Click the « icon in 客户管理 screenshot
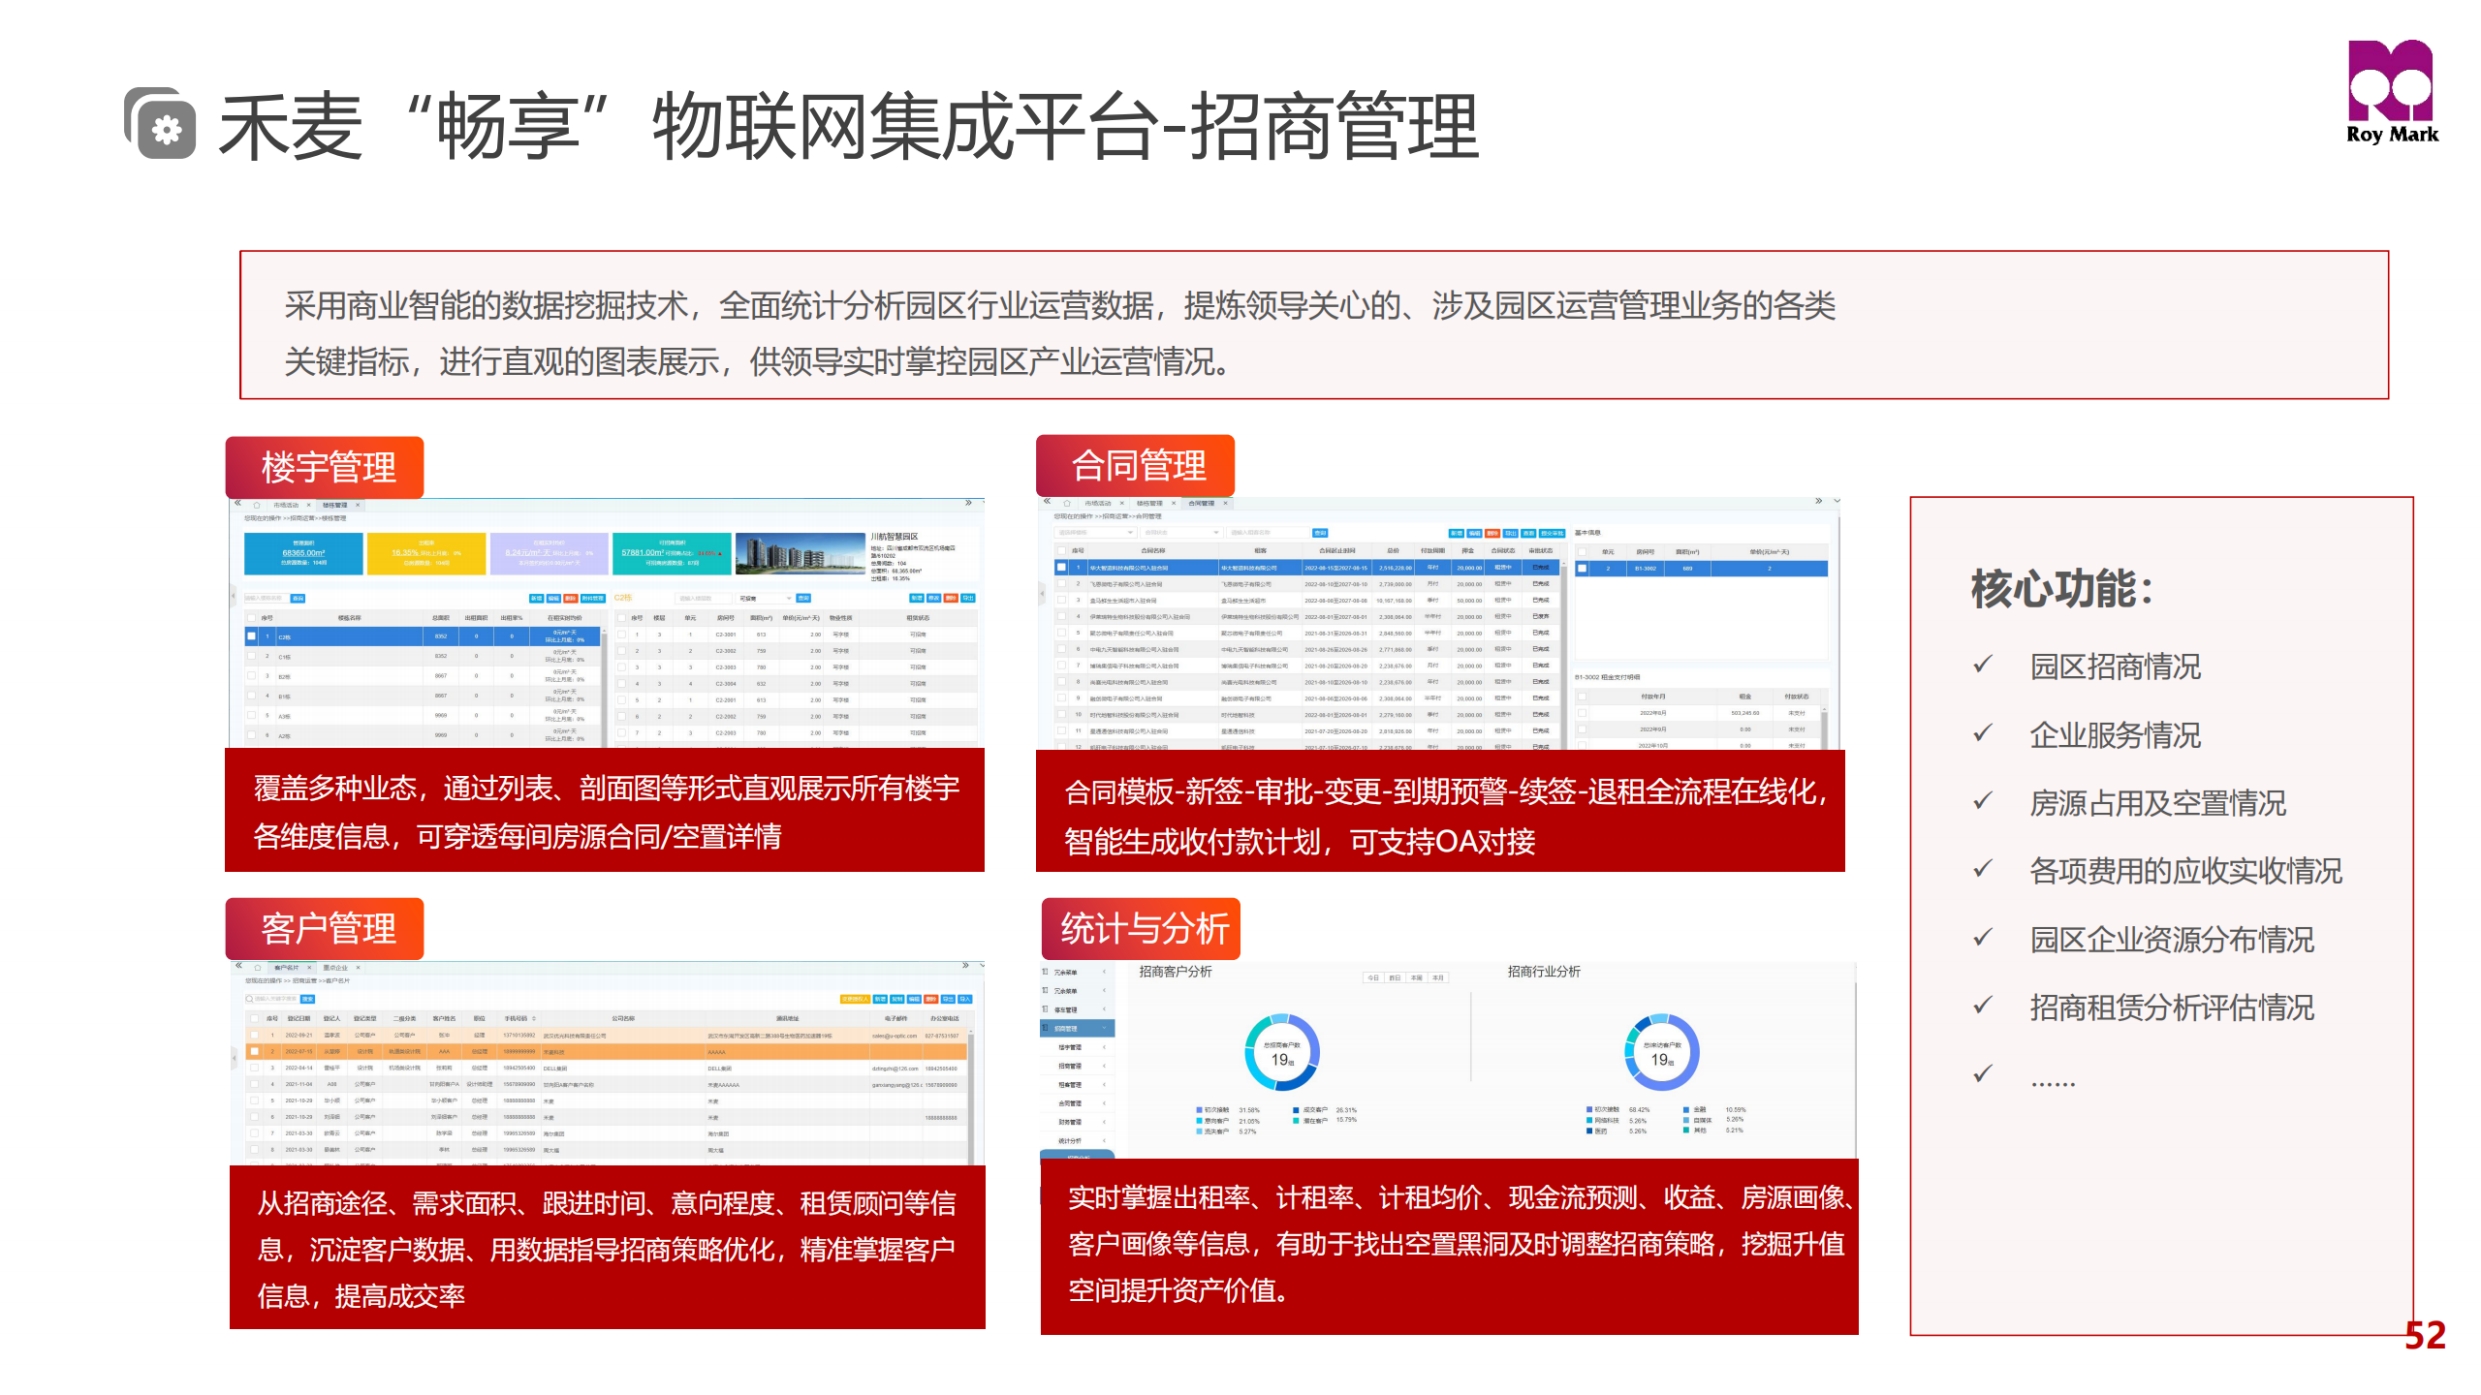This screenshot has width=2481, height=1395. [x=238, y=966]
